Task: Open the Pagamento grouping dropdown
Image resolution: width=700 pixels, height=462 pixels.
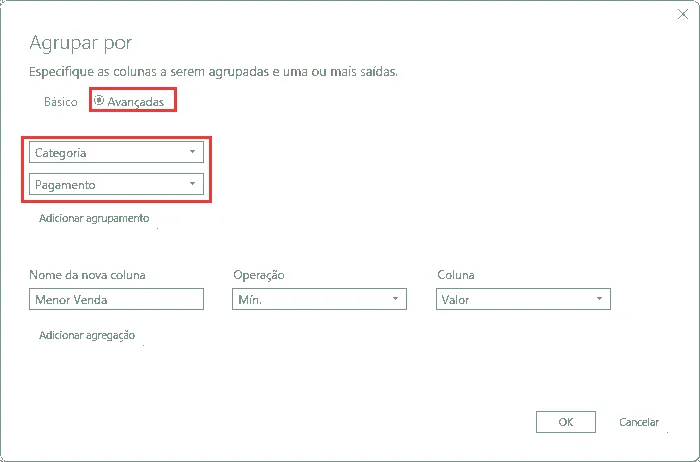Action: coord(116,184)
